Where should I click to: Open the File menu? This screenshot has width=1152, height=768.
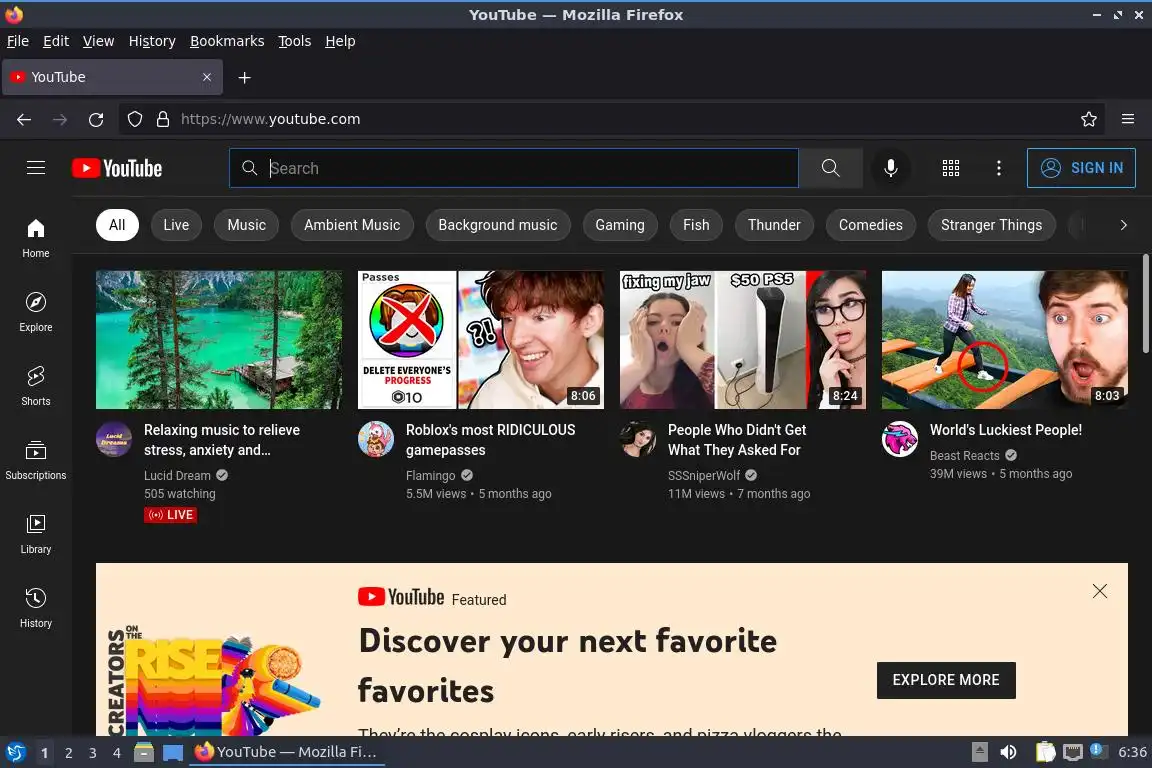click(18, 41)
